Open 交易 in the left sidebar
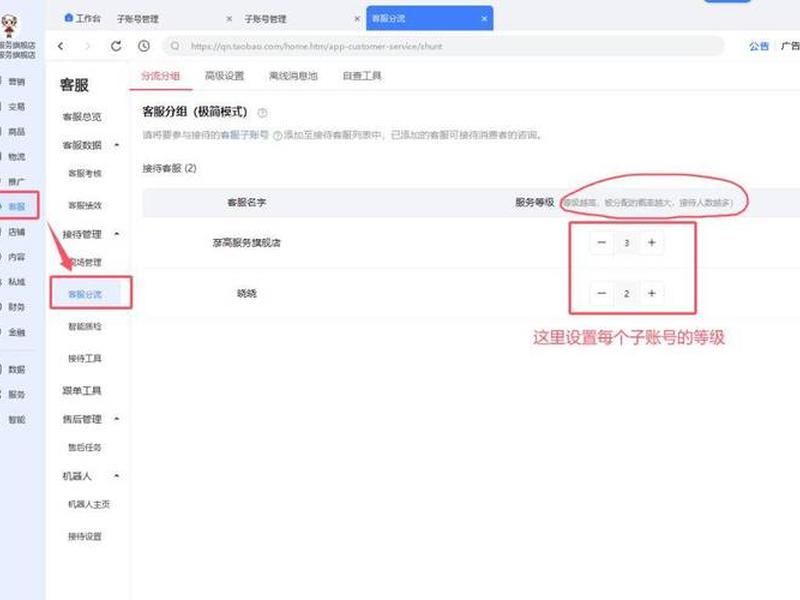The width and height of the screenshot is (800, 600). pyautogui.click(x=16, y=107)
